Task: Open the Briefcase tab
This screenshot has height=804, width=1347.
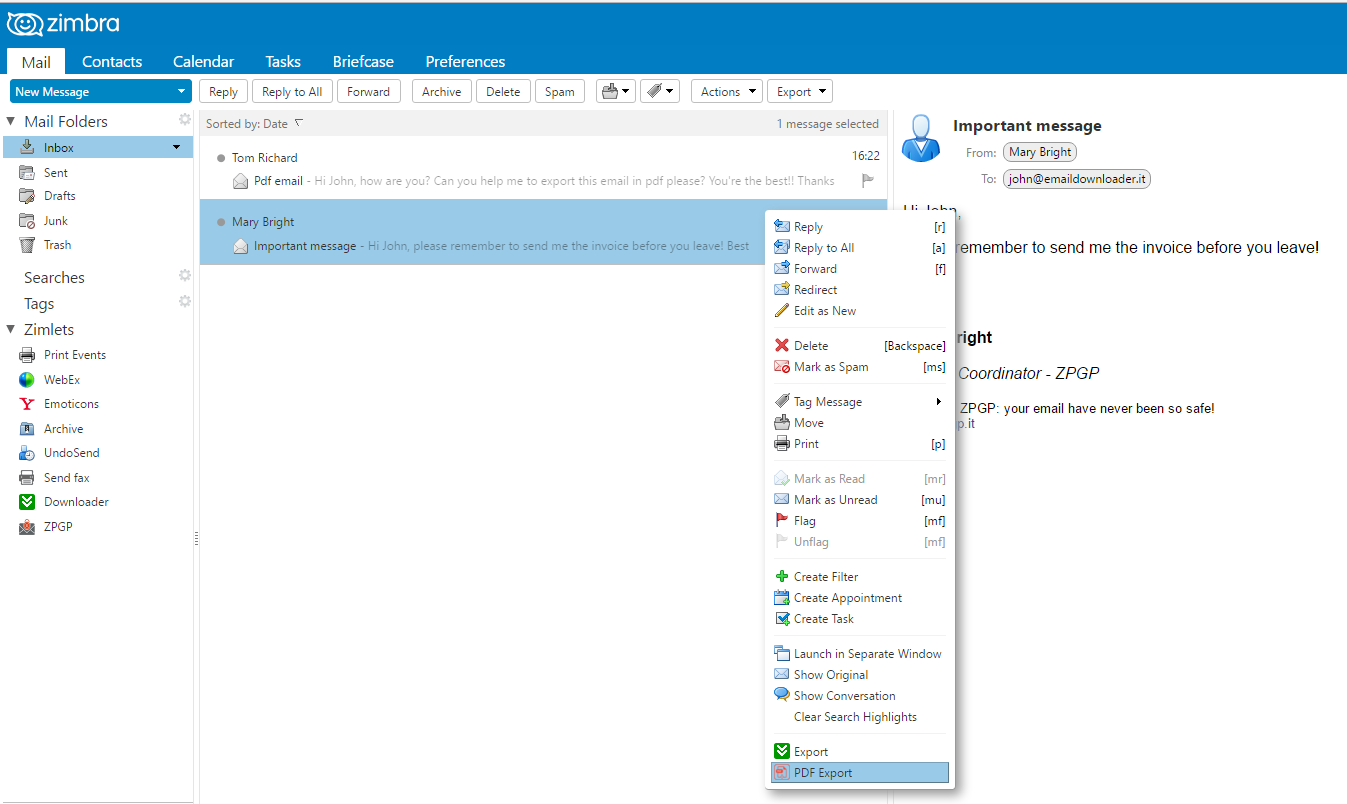Action: pos(363,61)
